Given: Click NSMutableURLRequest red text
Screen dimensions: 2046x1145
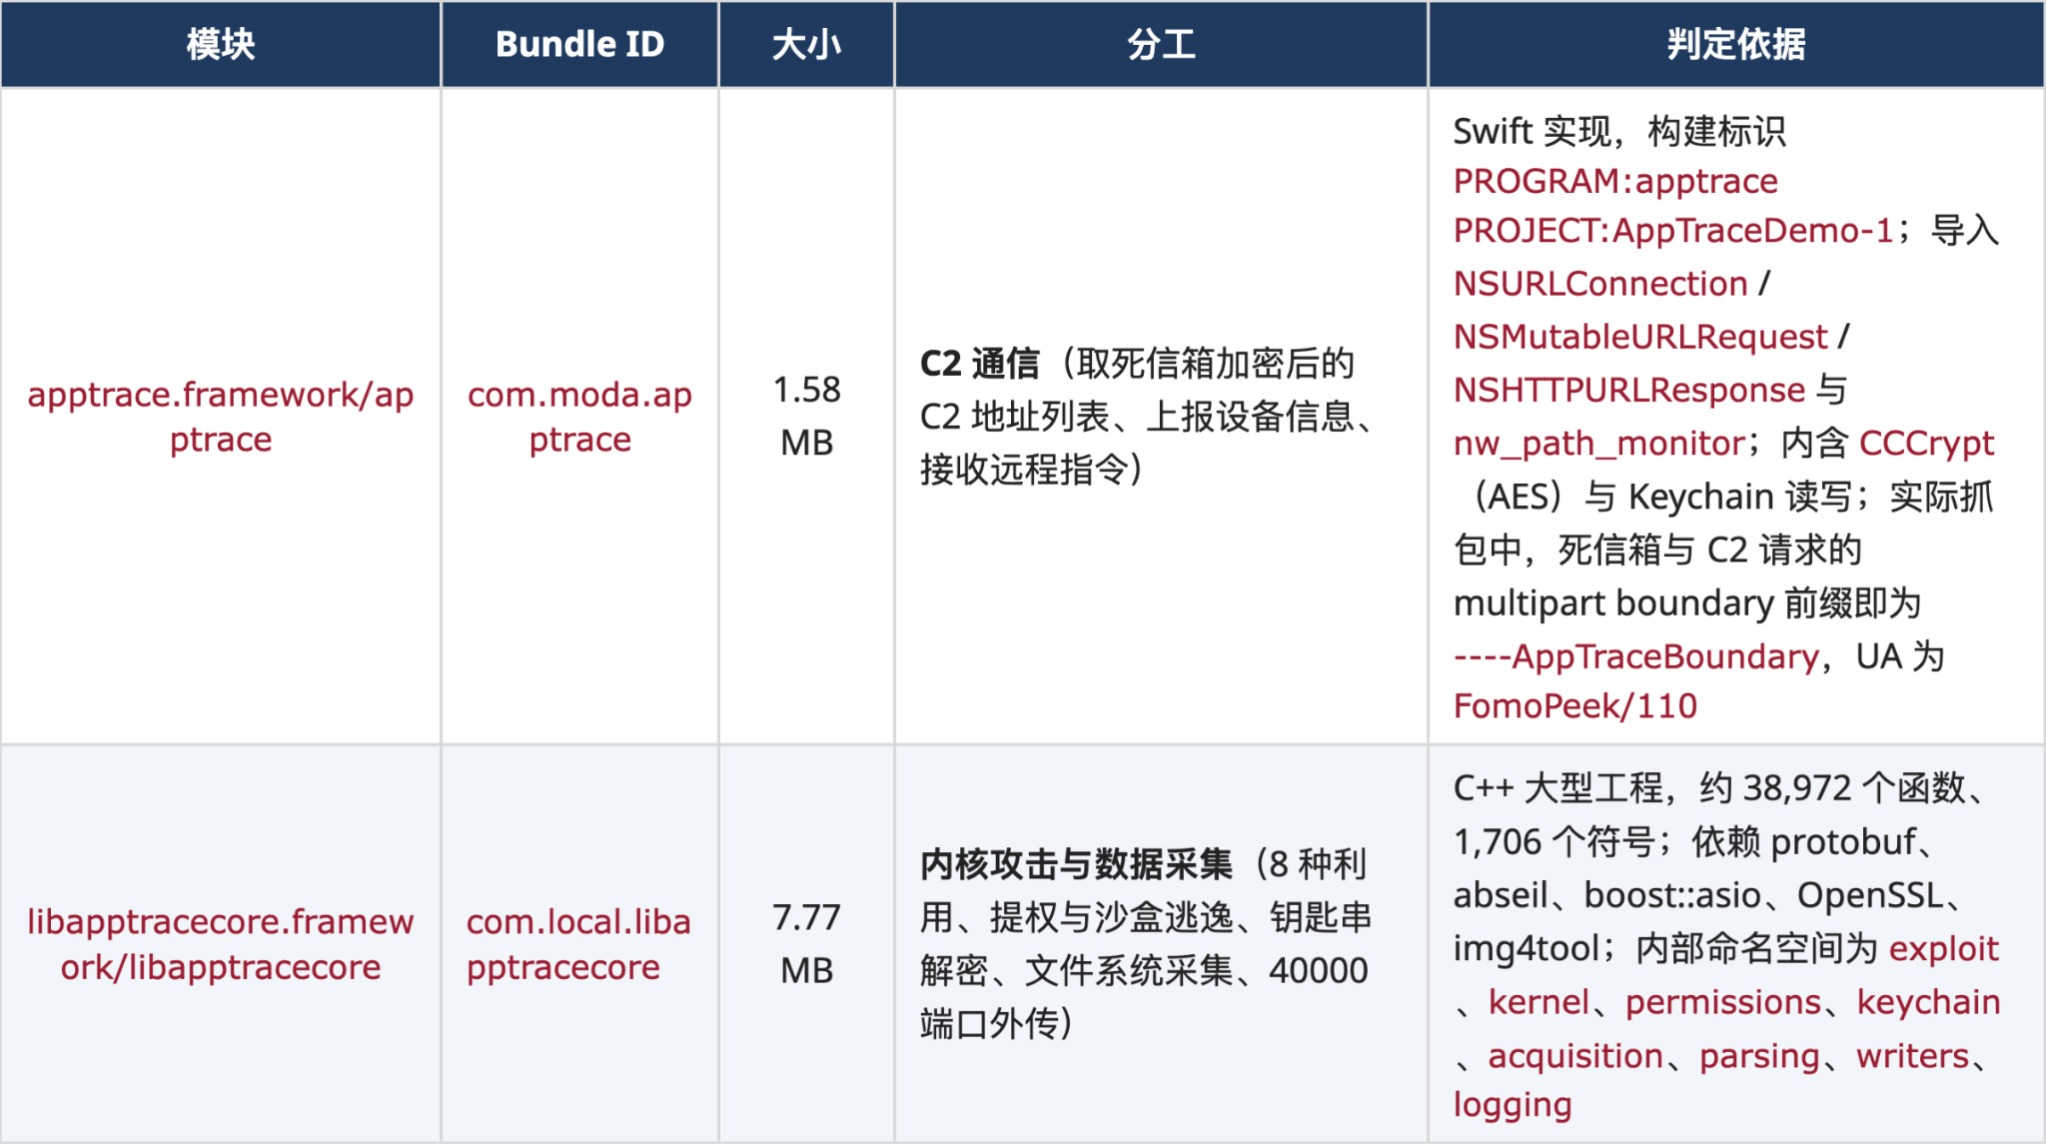Looking at the screenshot, I should [x=1640, y=337].
